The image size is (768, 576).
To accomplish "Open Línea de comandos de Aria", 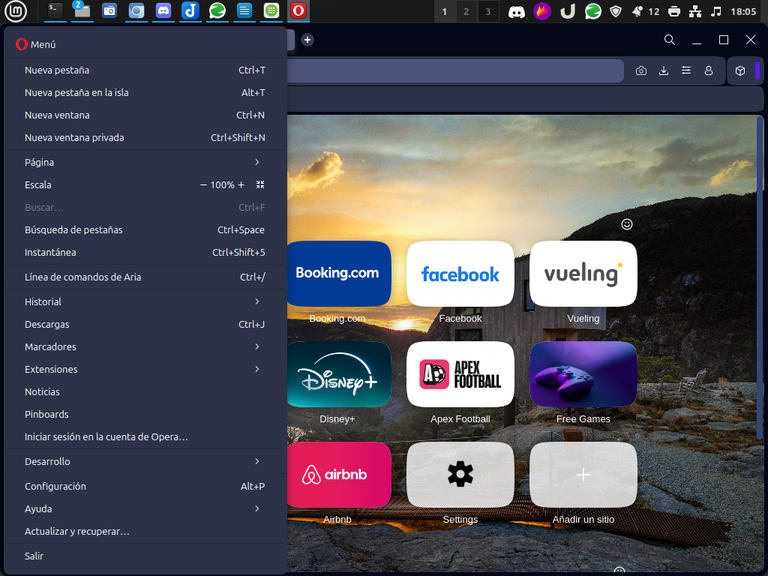I will pos(145,277).
